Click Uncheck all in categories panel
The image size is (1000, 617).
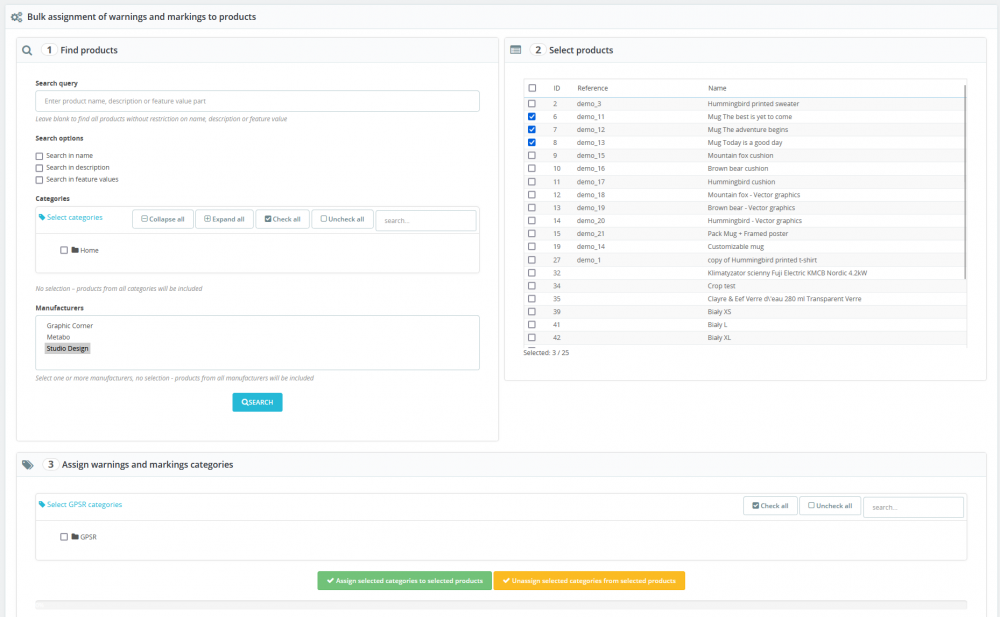(342, 219)
